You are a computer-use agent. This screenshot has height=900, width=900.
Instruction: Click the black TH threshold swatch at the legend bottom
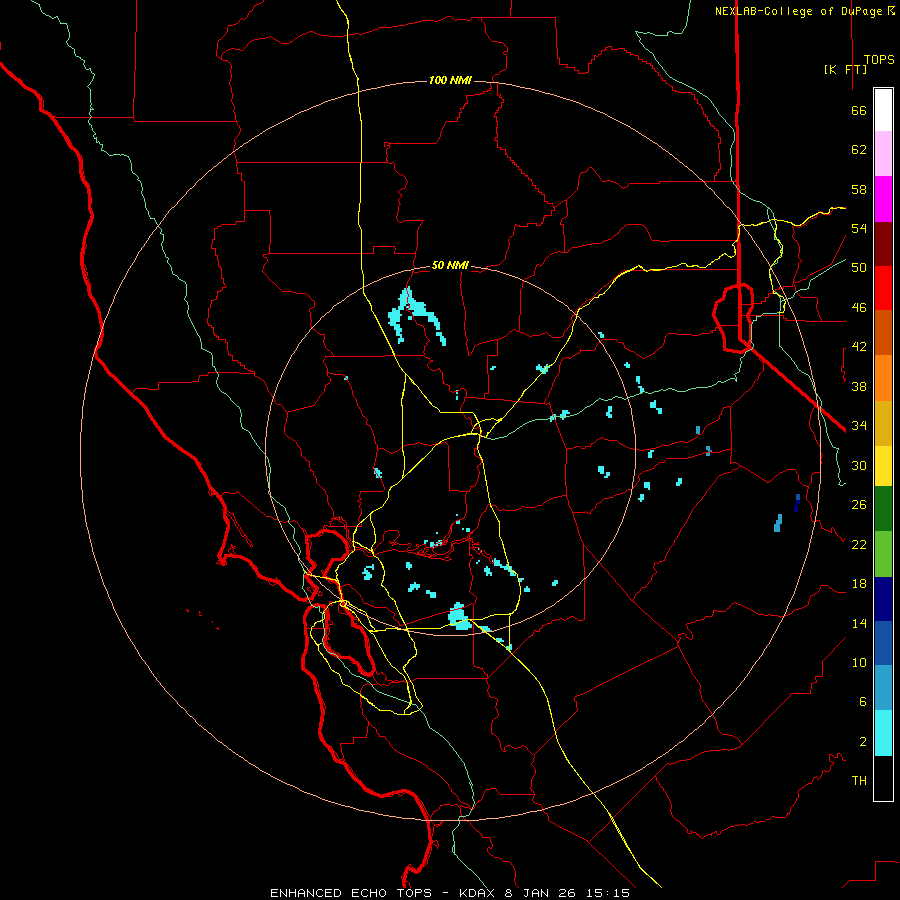click(x=883, y=778)
